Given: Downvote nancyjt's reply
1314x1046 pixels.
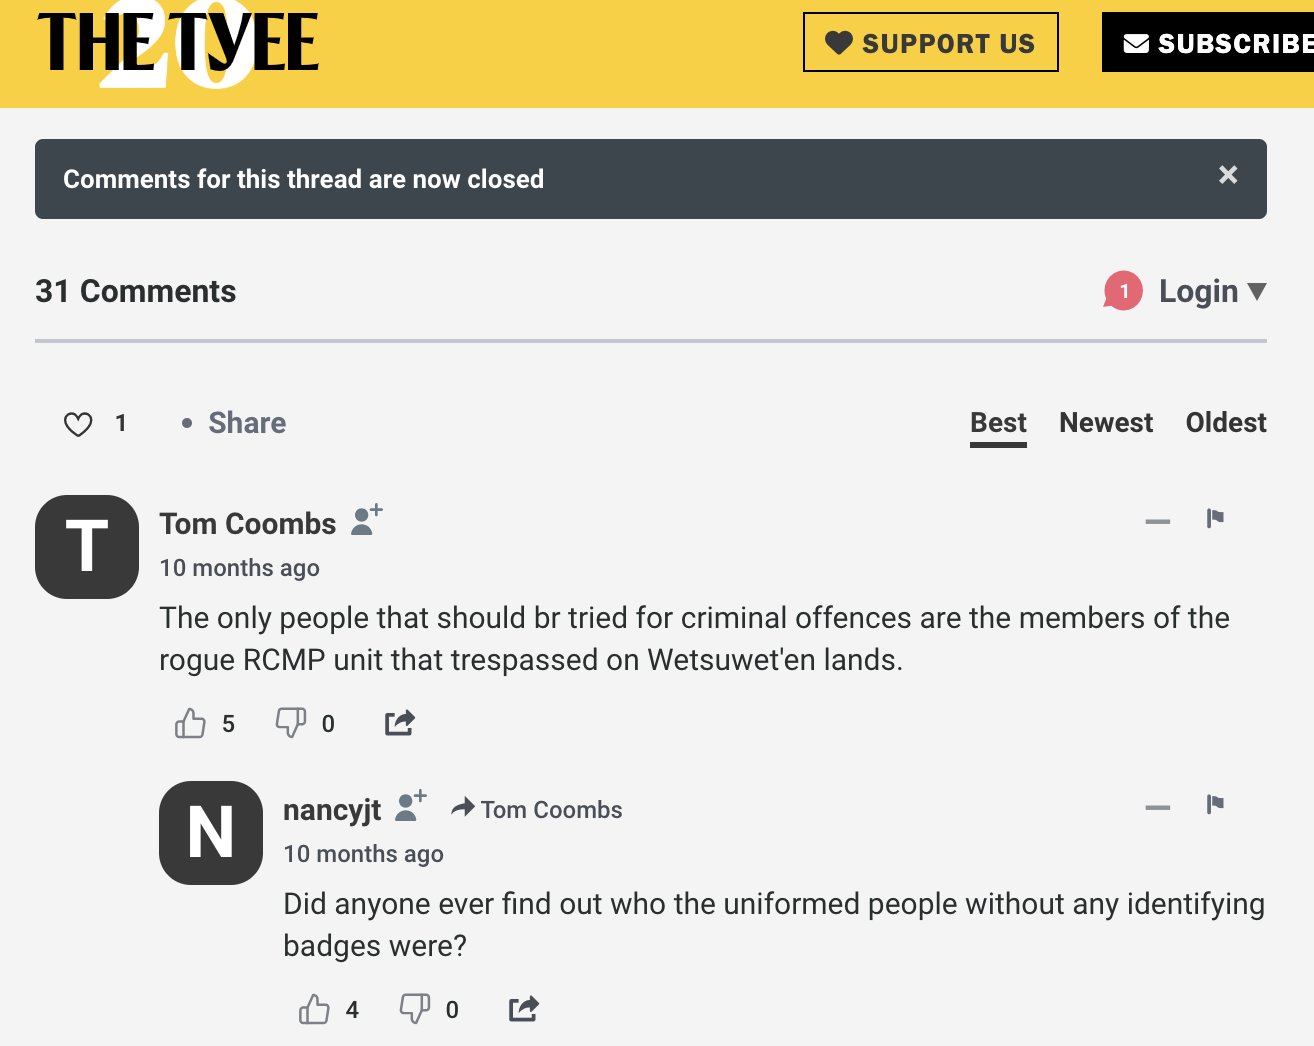Looking at the screenshot, I should pyautogui.click(x=415, y=1009).
